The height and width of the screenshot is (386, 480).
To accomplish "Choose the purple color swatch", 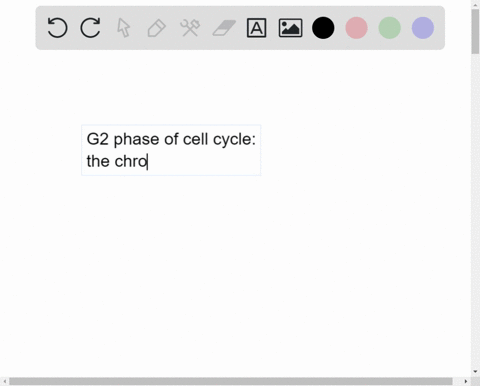I will pos(423,28).
